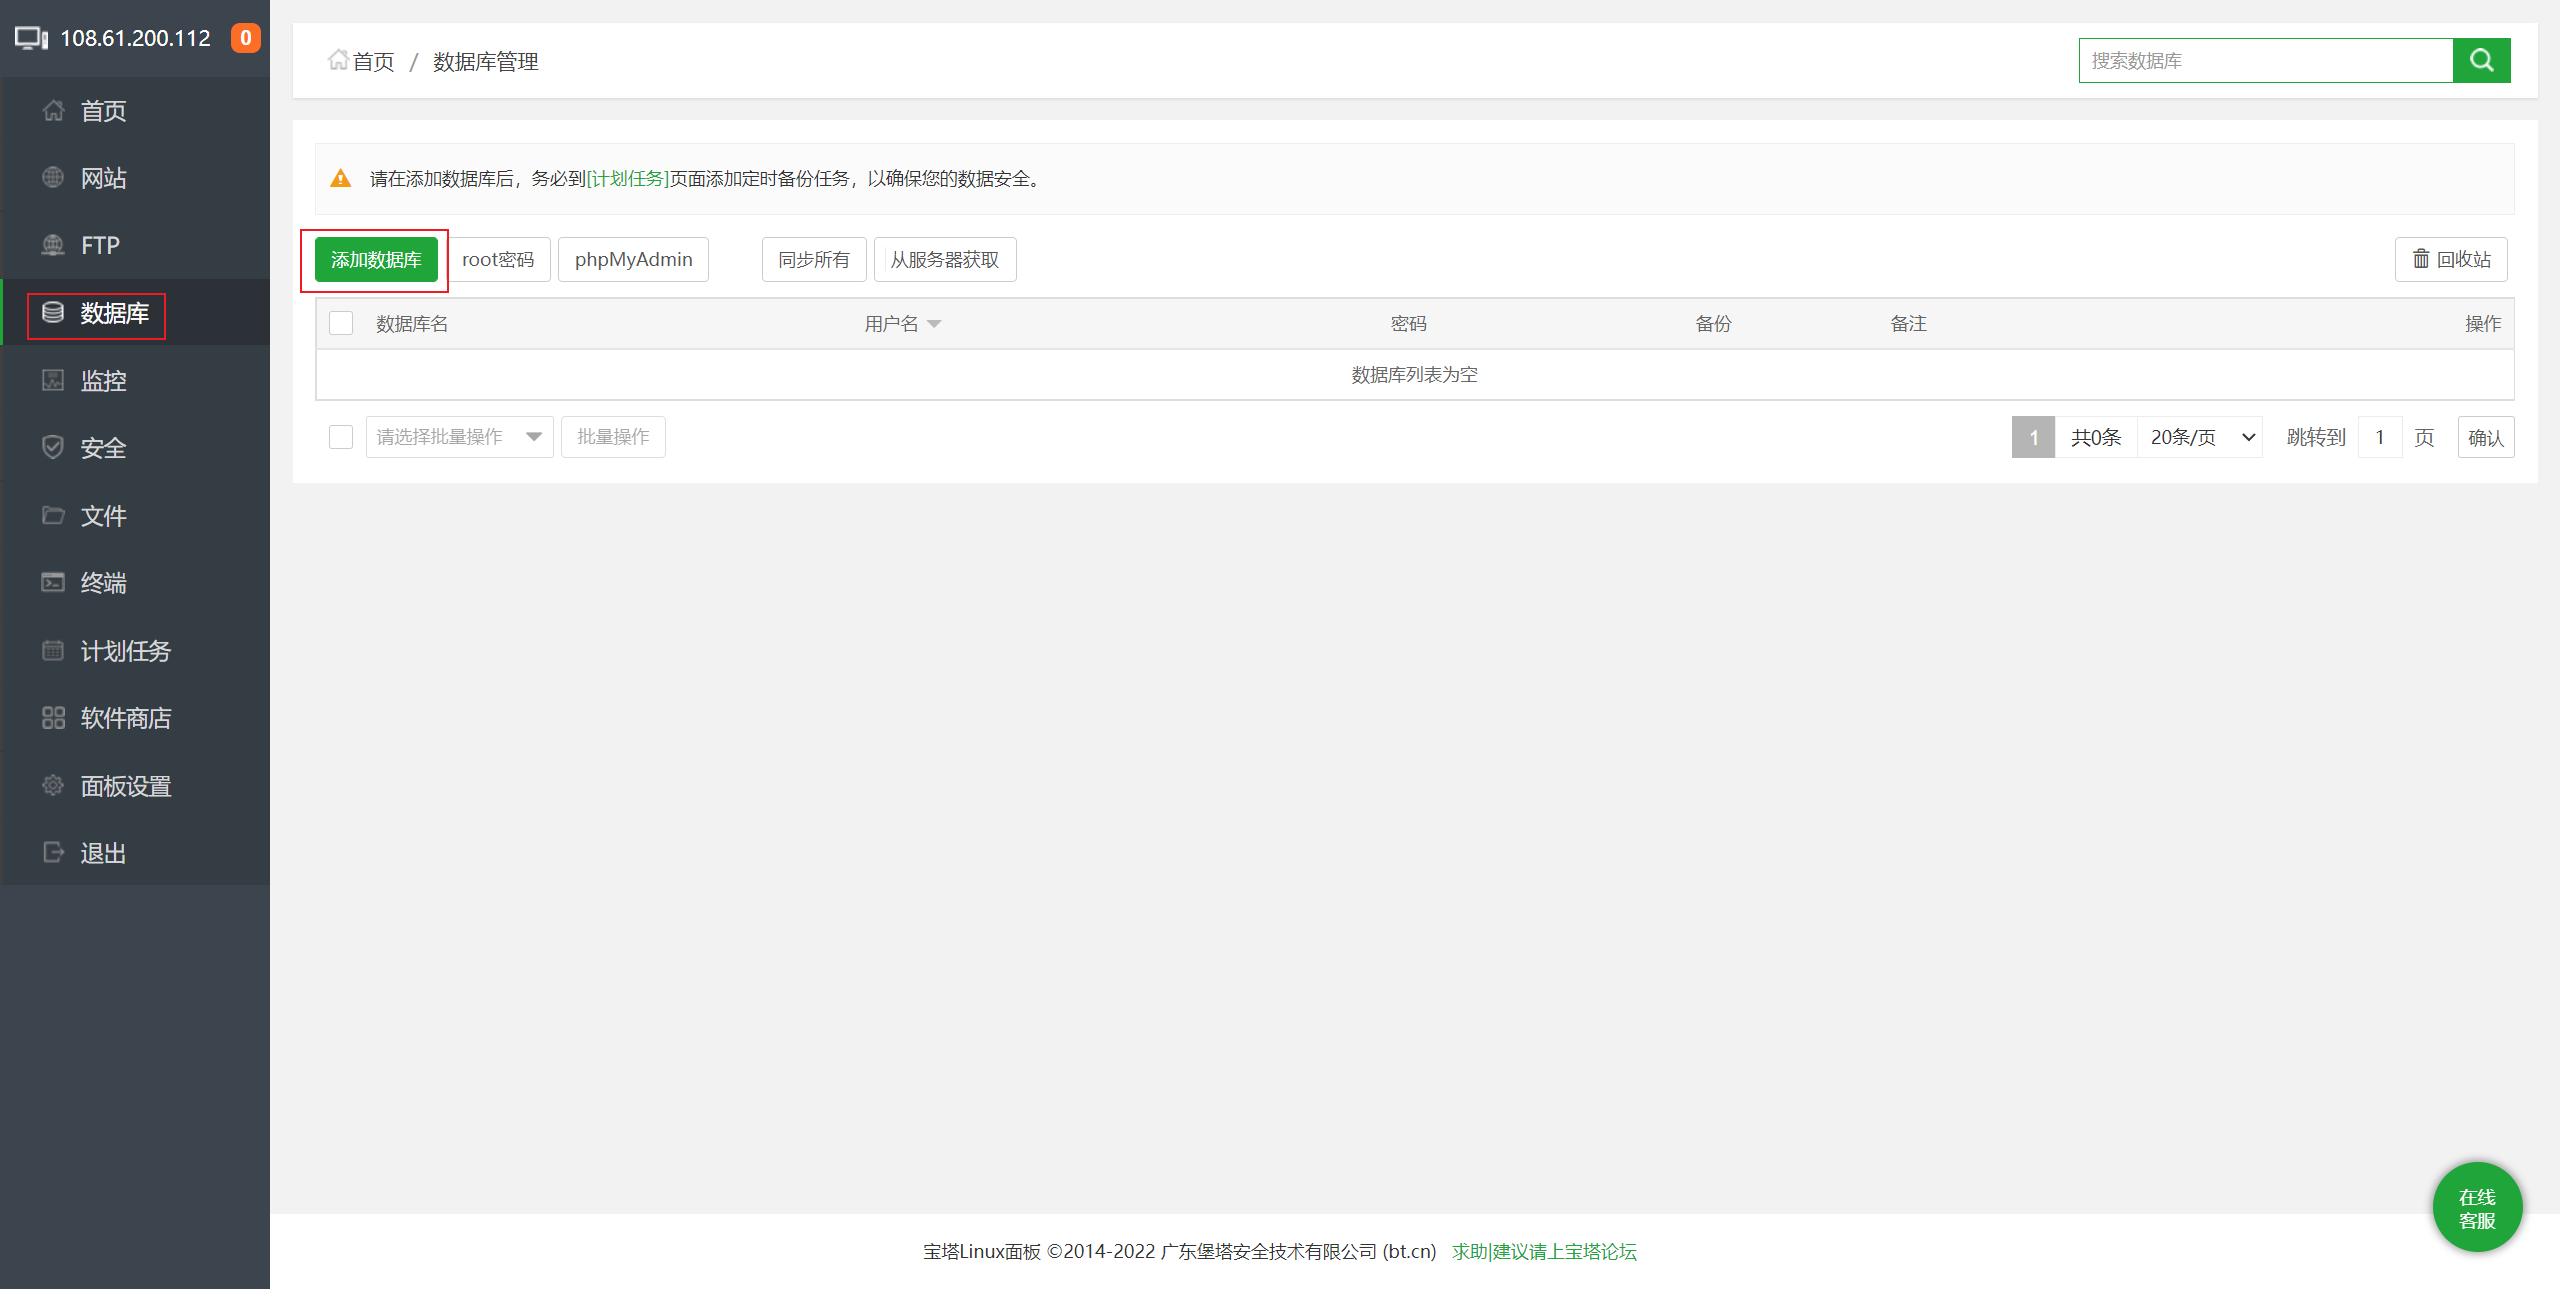This screenshot has height=1289, width=2560.
Task: Click the 监控 monitor sidebar icon
Action: (x=53, y=380)
